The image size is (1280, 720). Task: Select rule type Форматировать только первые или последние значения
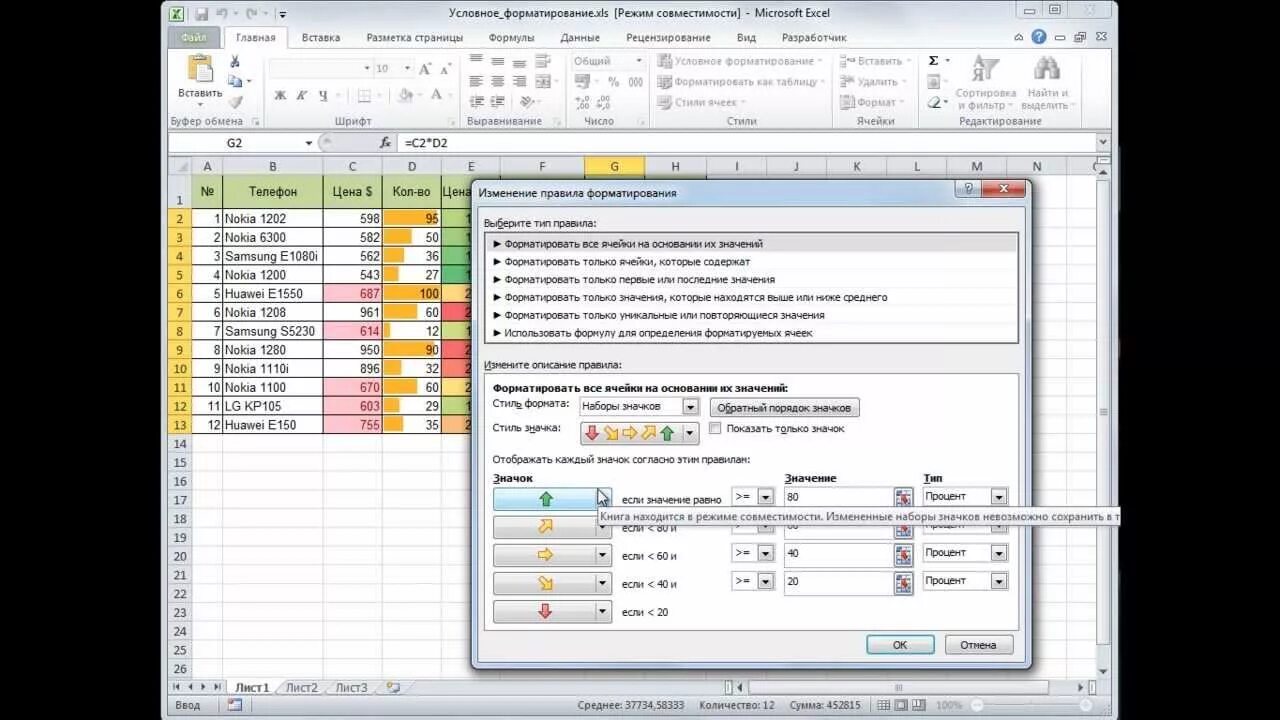pos(750,280)
